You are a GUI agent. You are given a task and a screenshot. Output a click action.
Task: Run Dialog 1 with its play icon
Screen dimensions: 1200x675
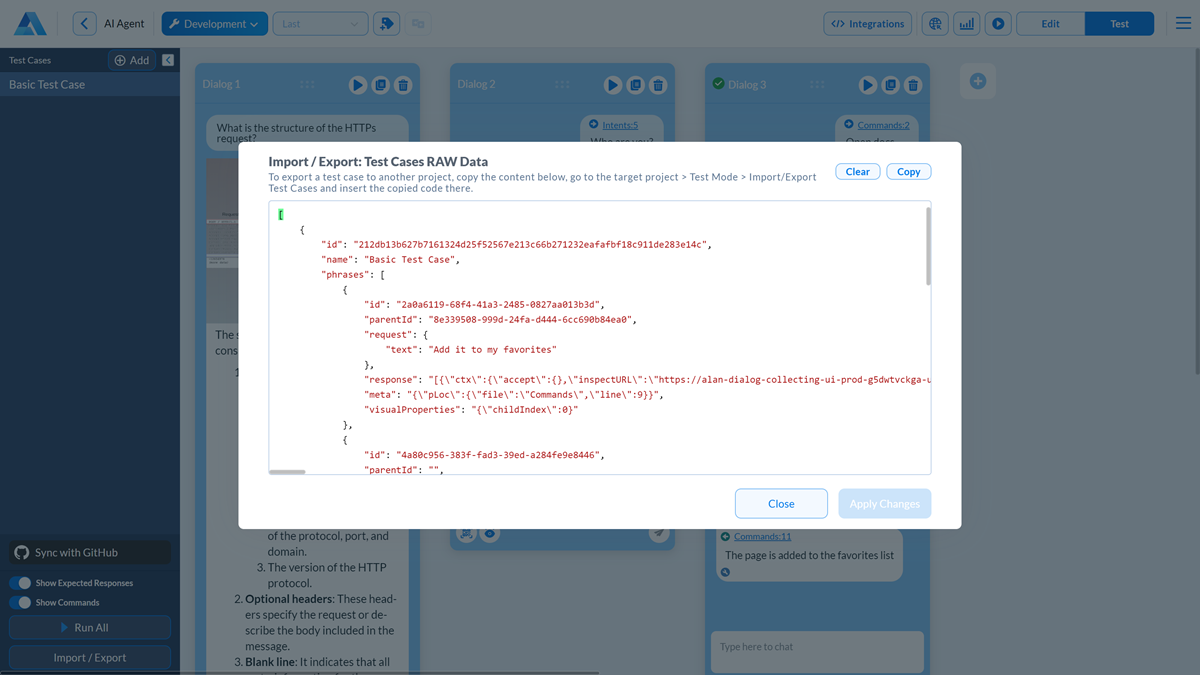point(357,85)
